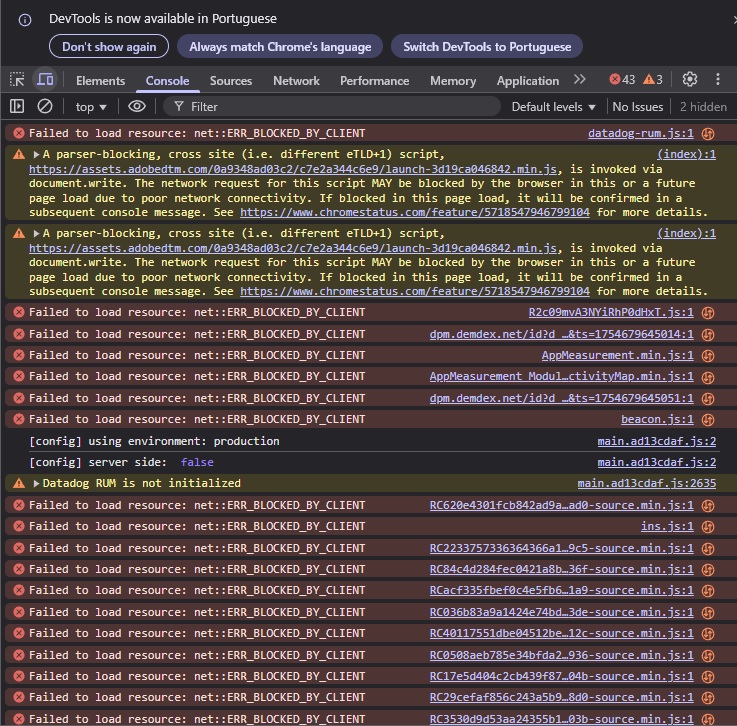Click Always match Chrome's language
The height and width of the screenshot is (726, 737).
(x=280, y=47)
